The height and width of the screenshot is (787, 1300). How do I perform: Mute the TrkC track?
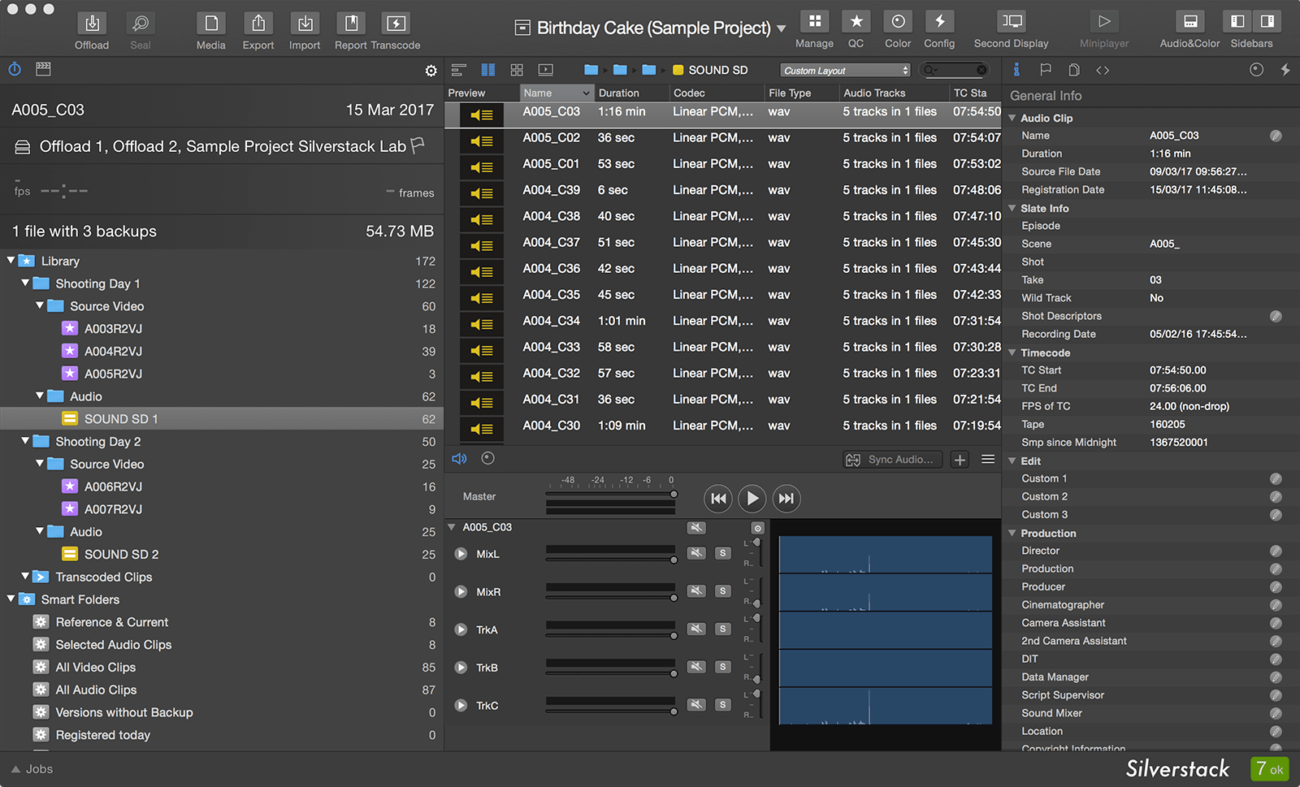click(696, 705)
